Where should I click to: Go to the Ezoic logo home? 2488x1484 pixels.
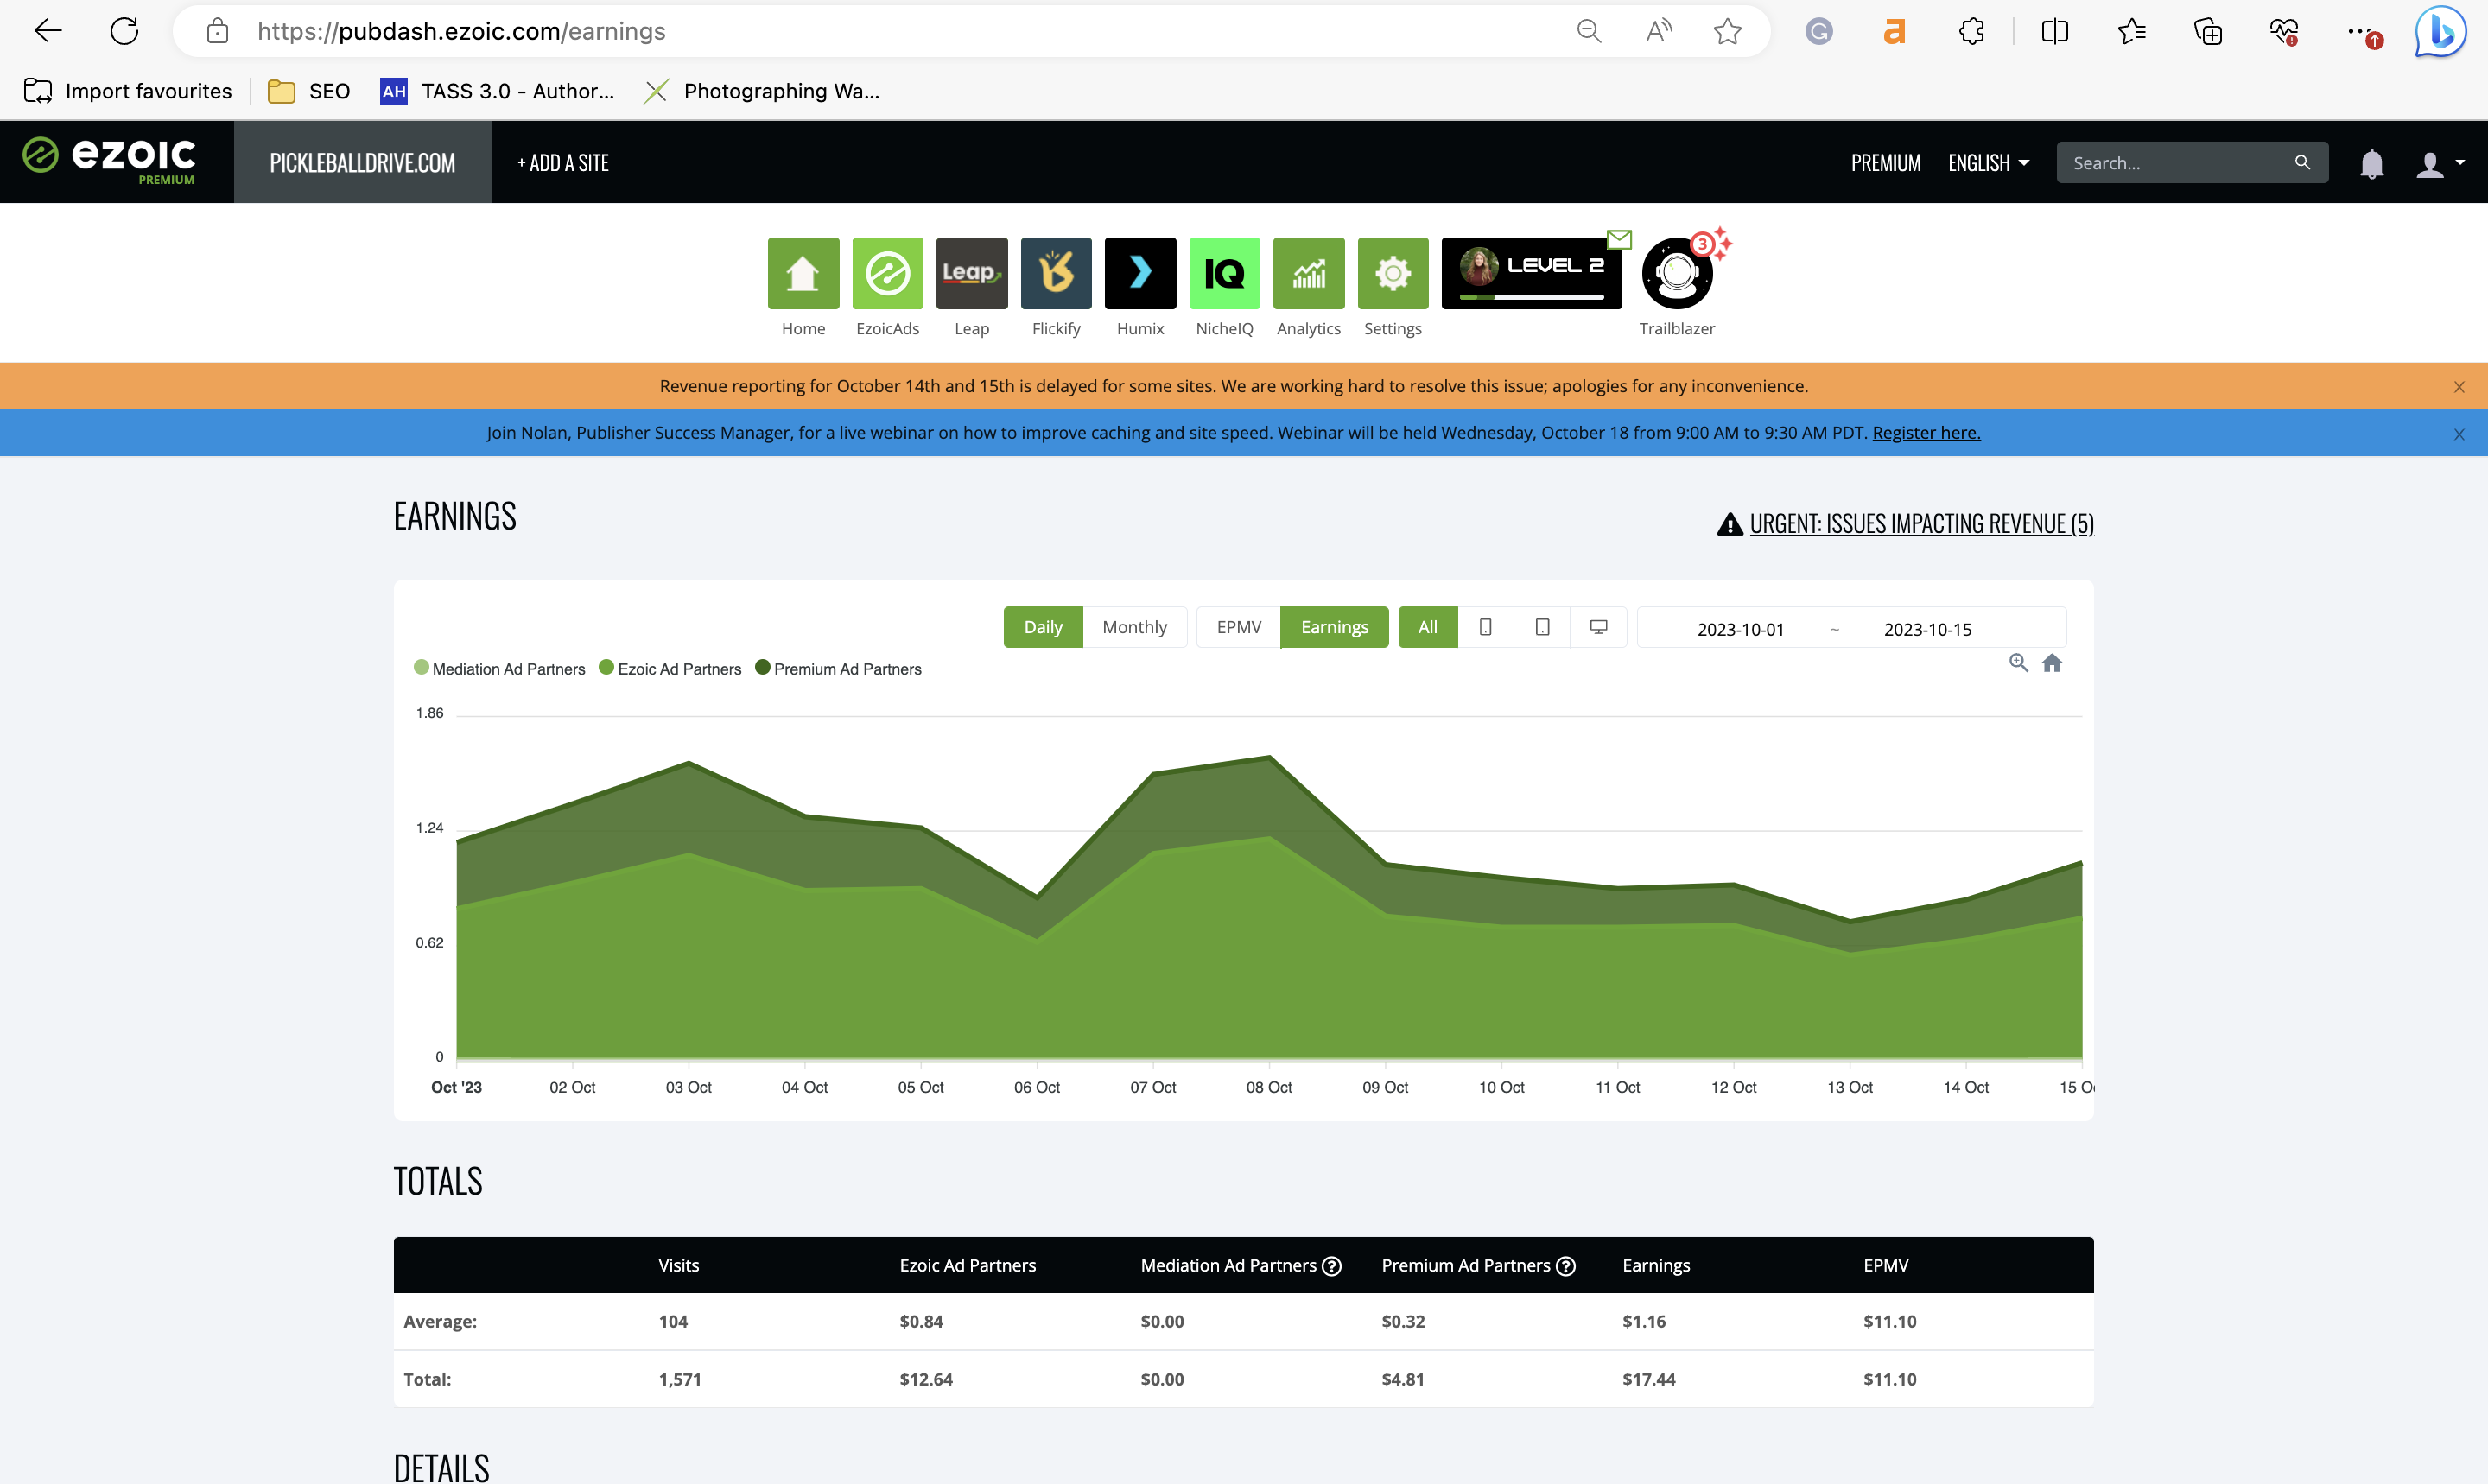(109, 160)
